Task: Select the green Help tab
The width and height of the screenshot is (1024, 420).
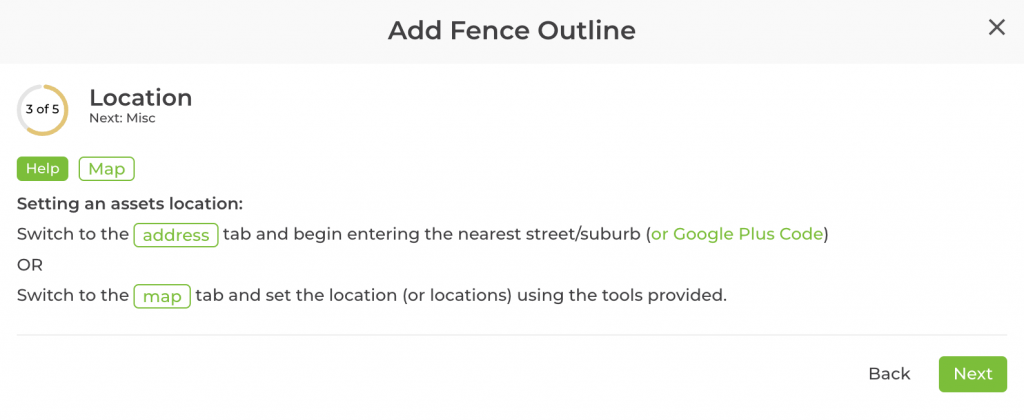Action: click(43, 169)
